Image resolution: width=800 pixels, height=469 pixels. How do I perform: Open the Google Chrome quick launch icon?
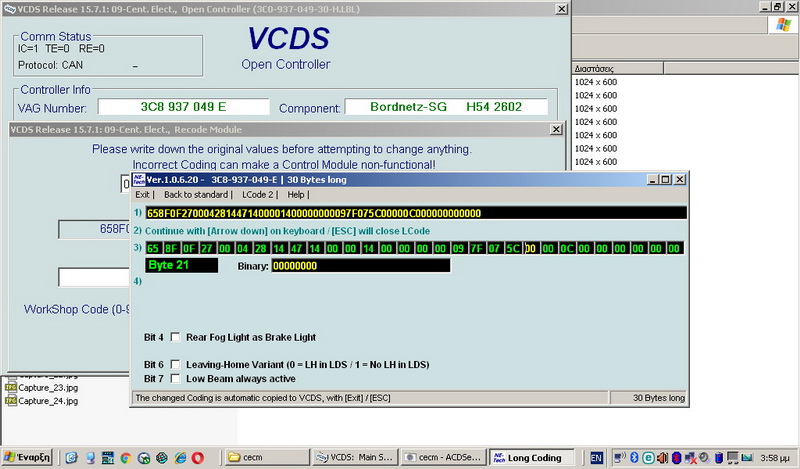coord(125,458)
